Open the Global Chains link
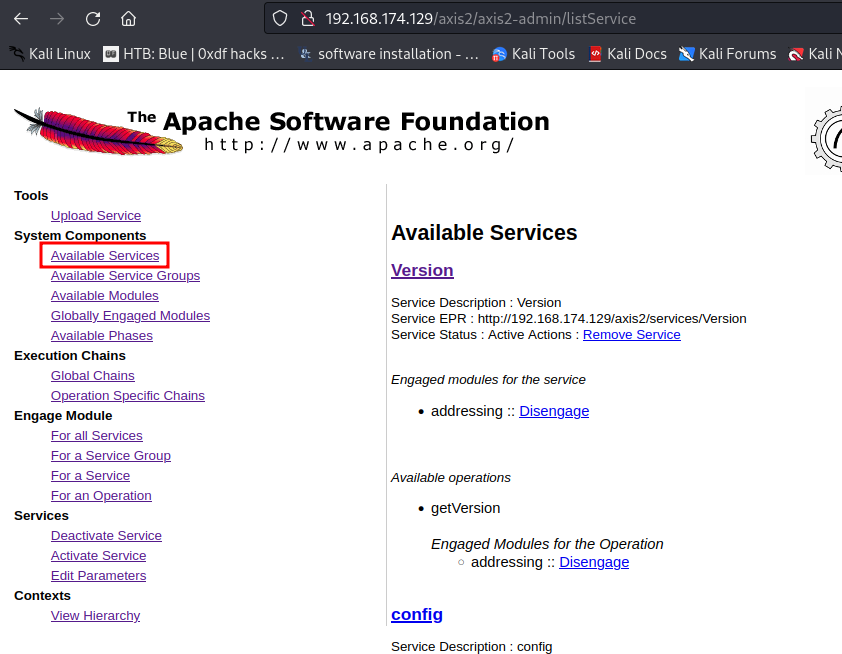 [93, 375]
